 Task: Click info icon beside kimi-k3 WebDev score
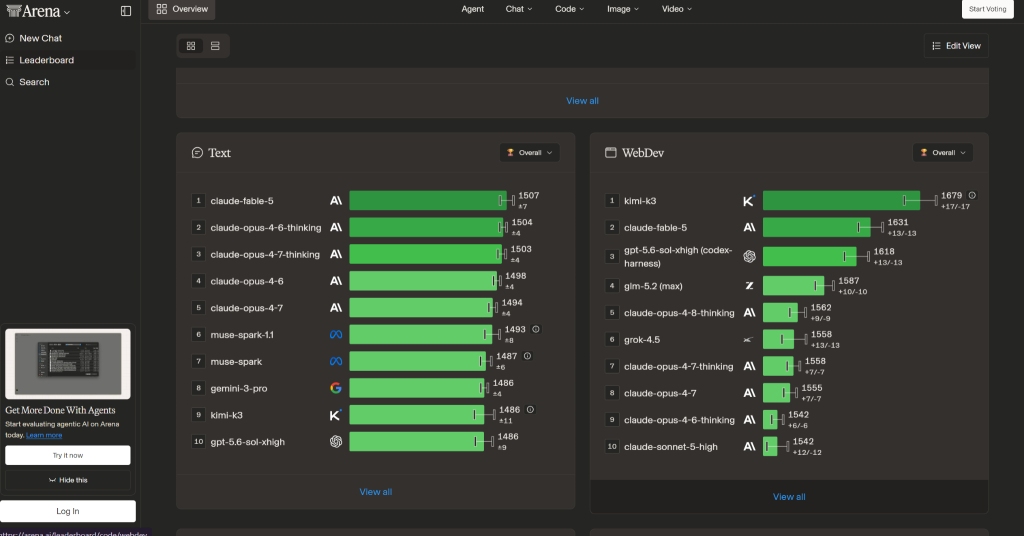pyautogui.click(x=972, y=195)
